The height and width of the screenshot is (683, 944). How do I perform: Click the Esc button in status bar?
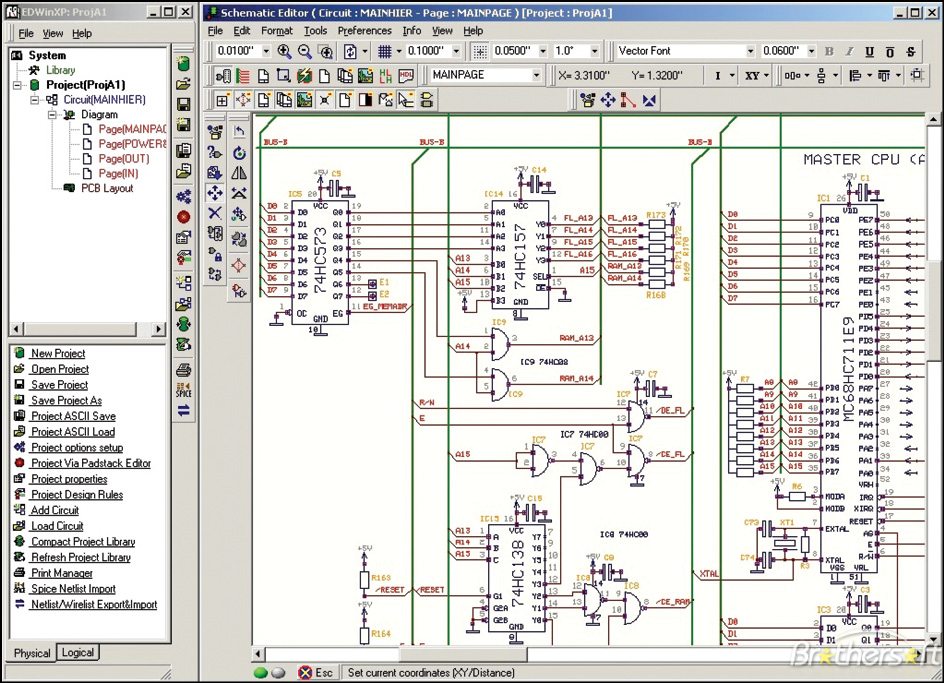pos(314,673)
